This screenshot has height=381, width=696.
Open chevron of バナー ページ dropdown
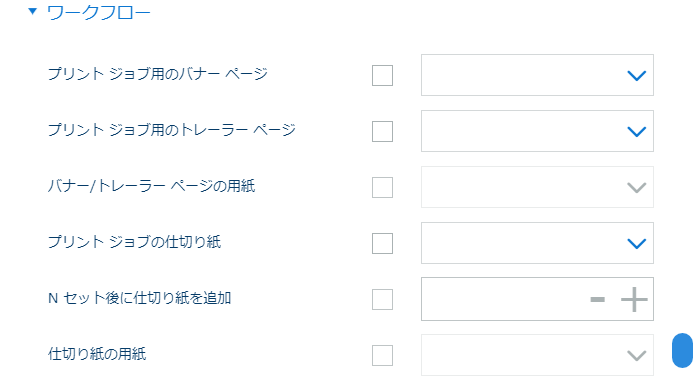[x=636, y=75]
